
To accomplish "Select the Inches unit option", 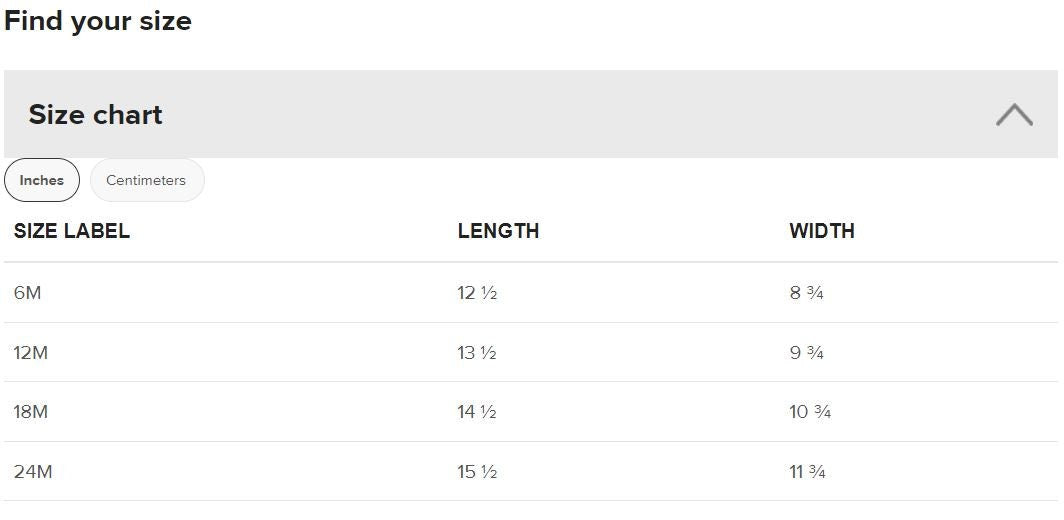I will point(42,180).
